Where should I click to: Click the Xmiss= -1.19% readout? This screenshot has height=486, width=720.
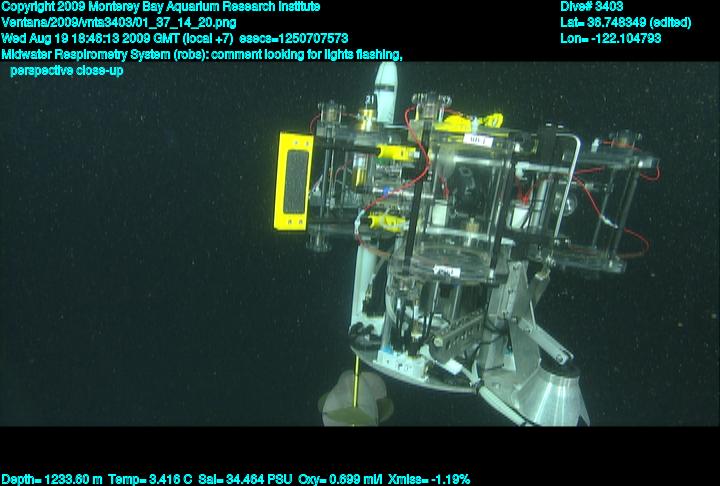click(429, 480)
